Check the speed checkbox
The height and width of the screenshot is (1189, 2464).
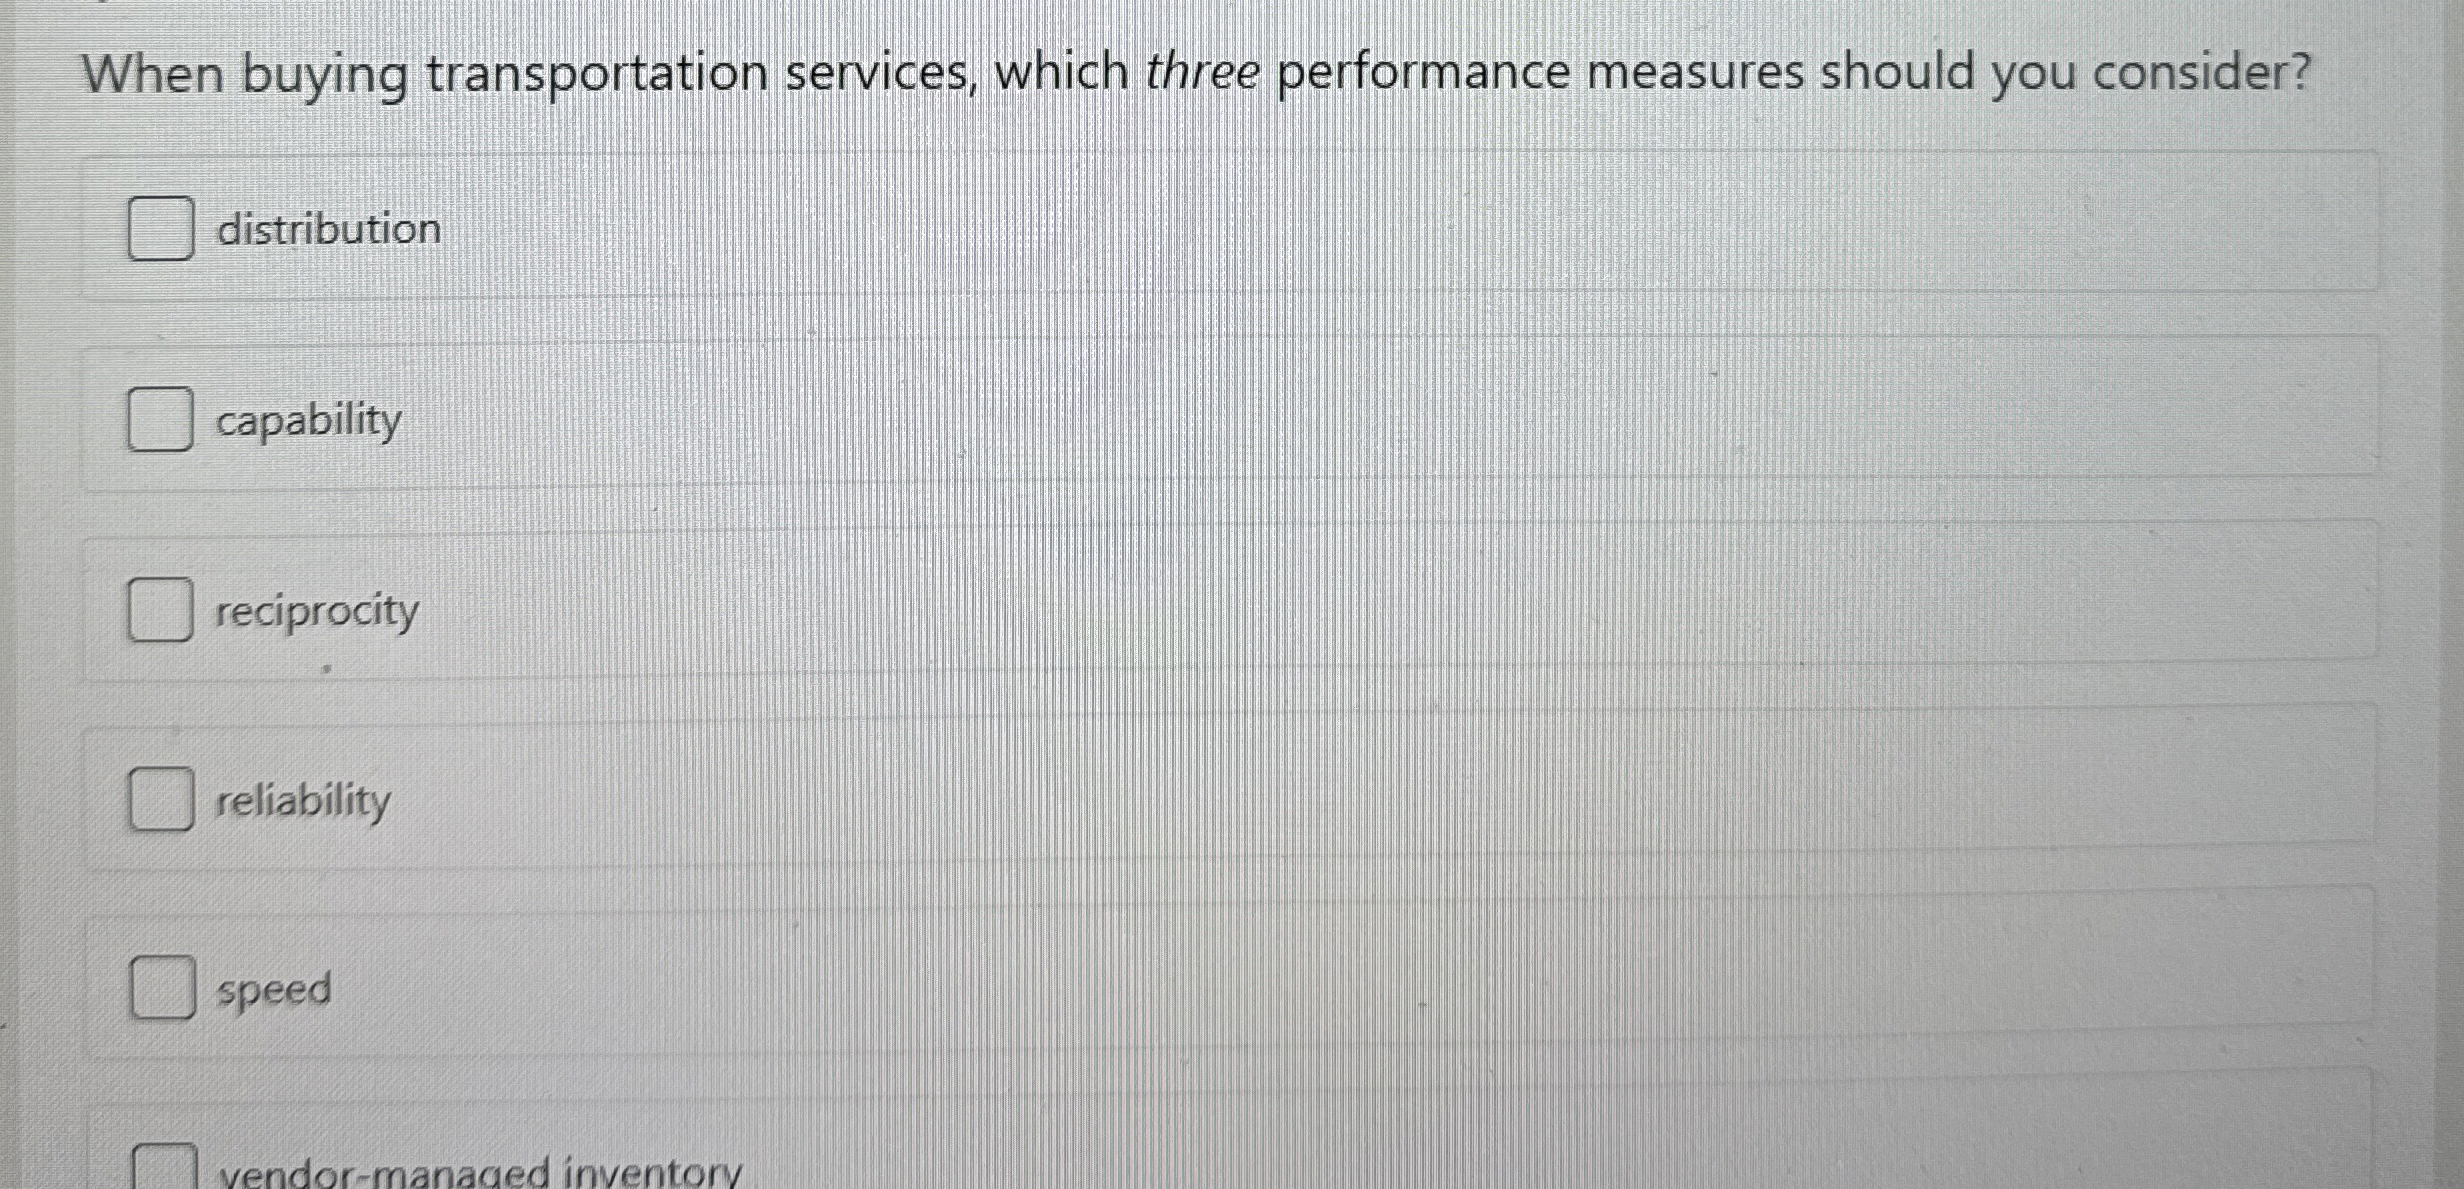coord(165,990)
